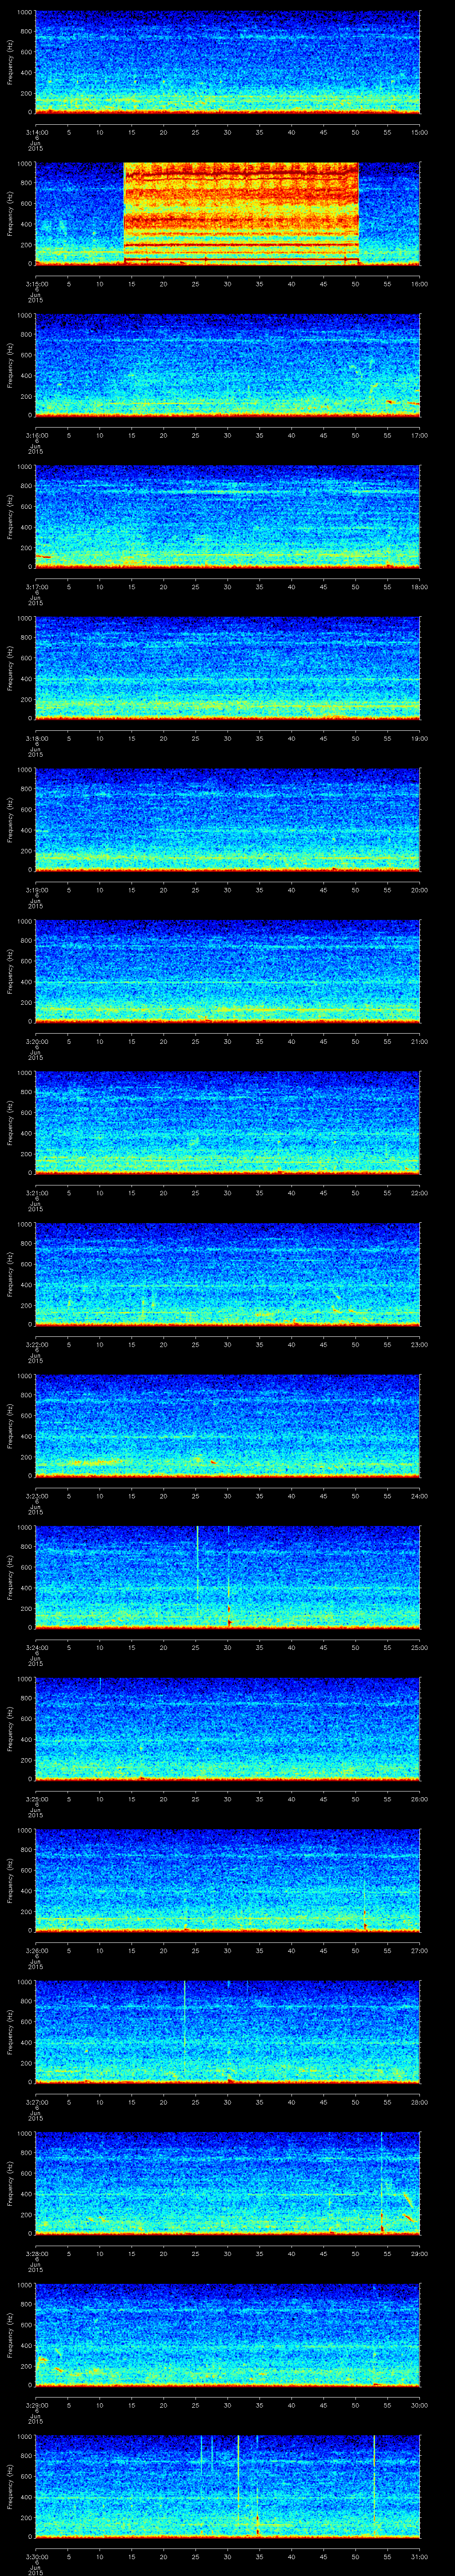This screenshot has width=455, height=2576.
Task: Click the 3:14:00 start time label
Action: click(x=36, y=132)
